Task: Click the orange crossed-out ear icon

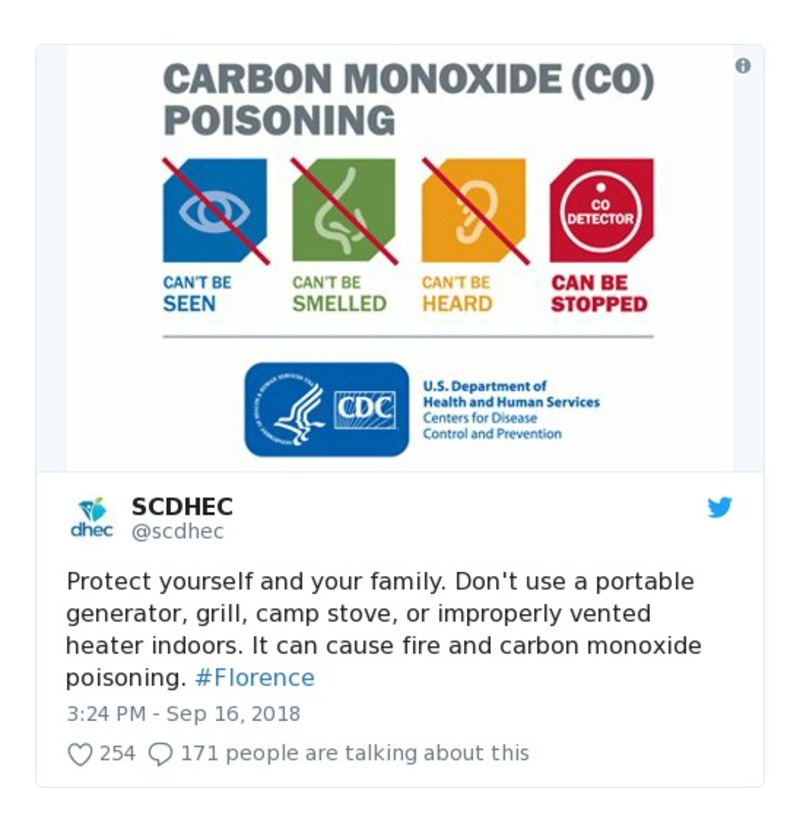Action: 473,210
